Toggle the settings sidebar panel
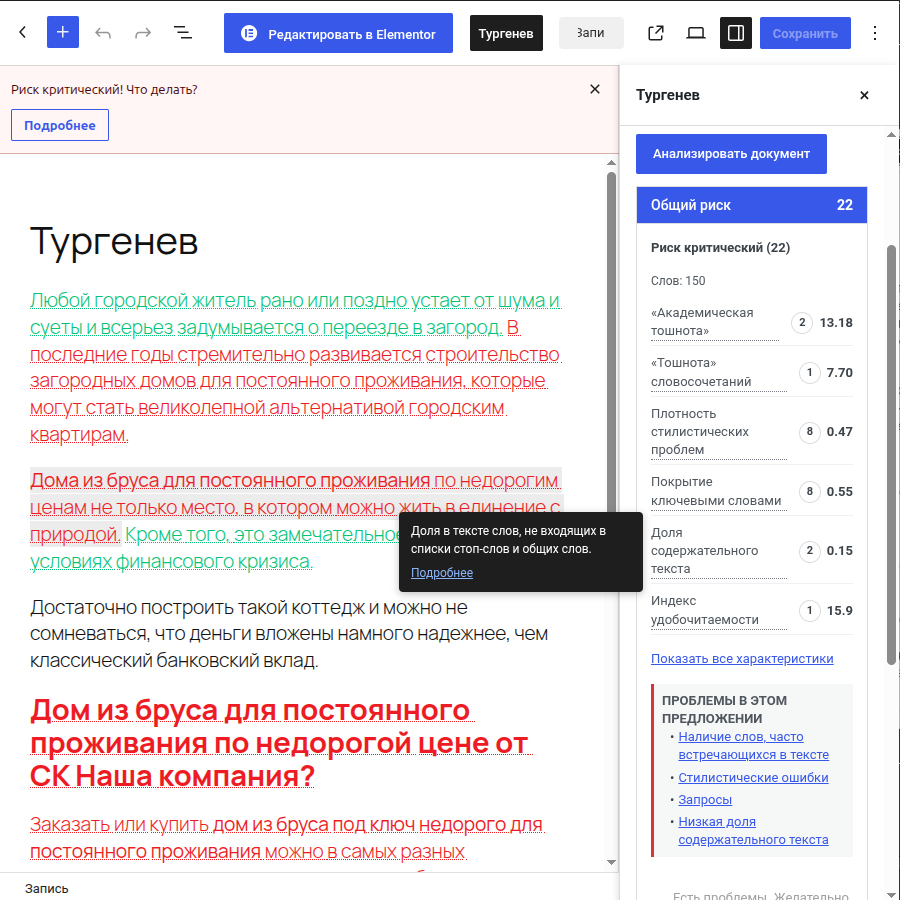The image size is (900, 900). 735,33
